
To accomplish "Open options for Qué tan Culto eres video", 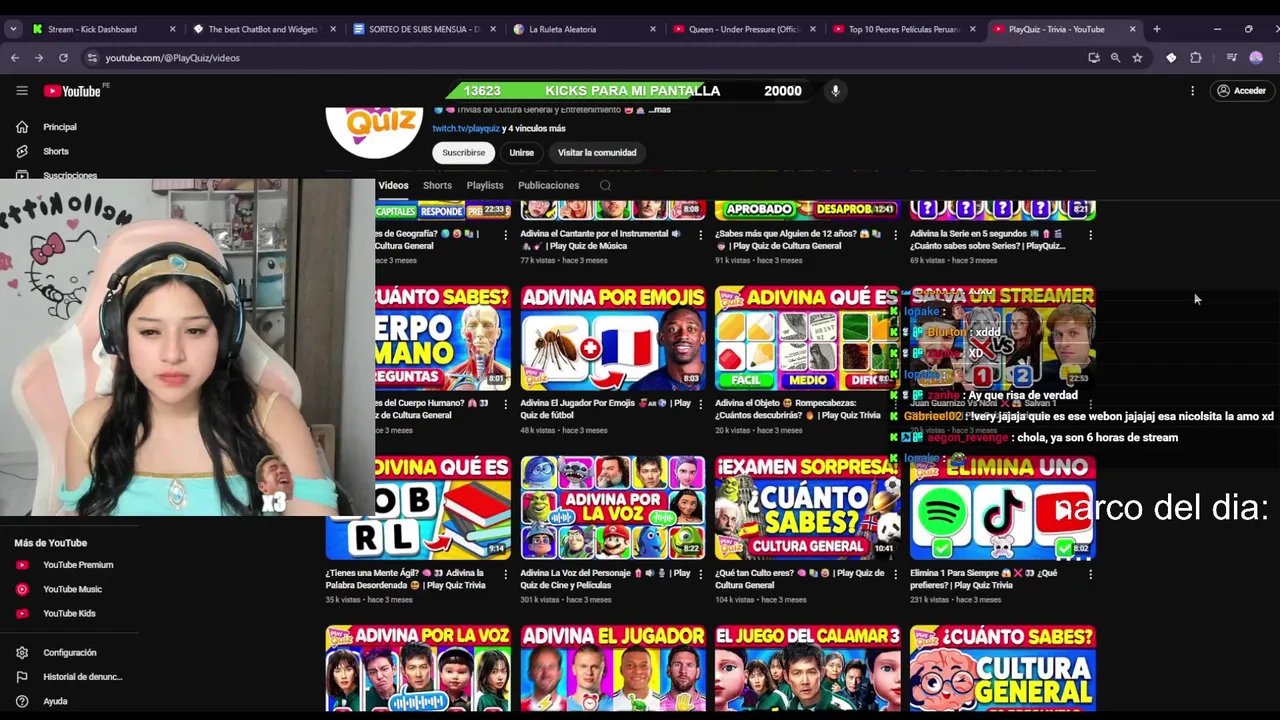I will (895, 575).
